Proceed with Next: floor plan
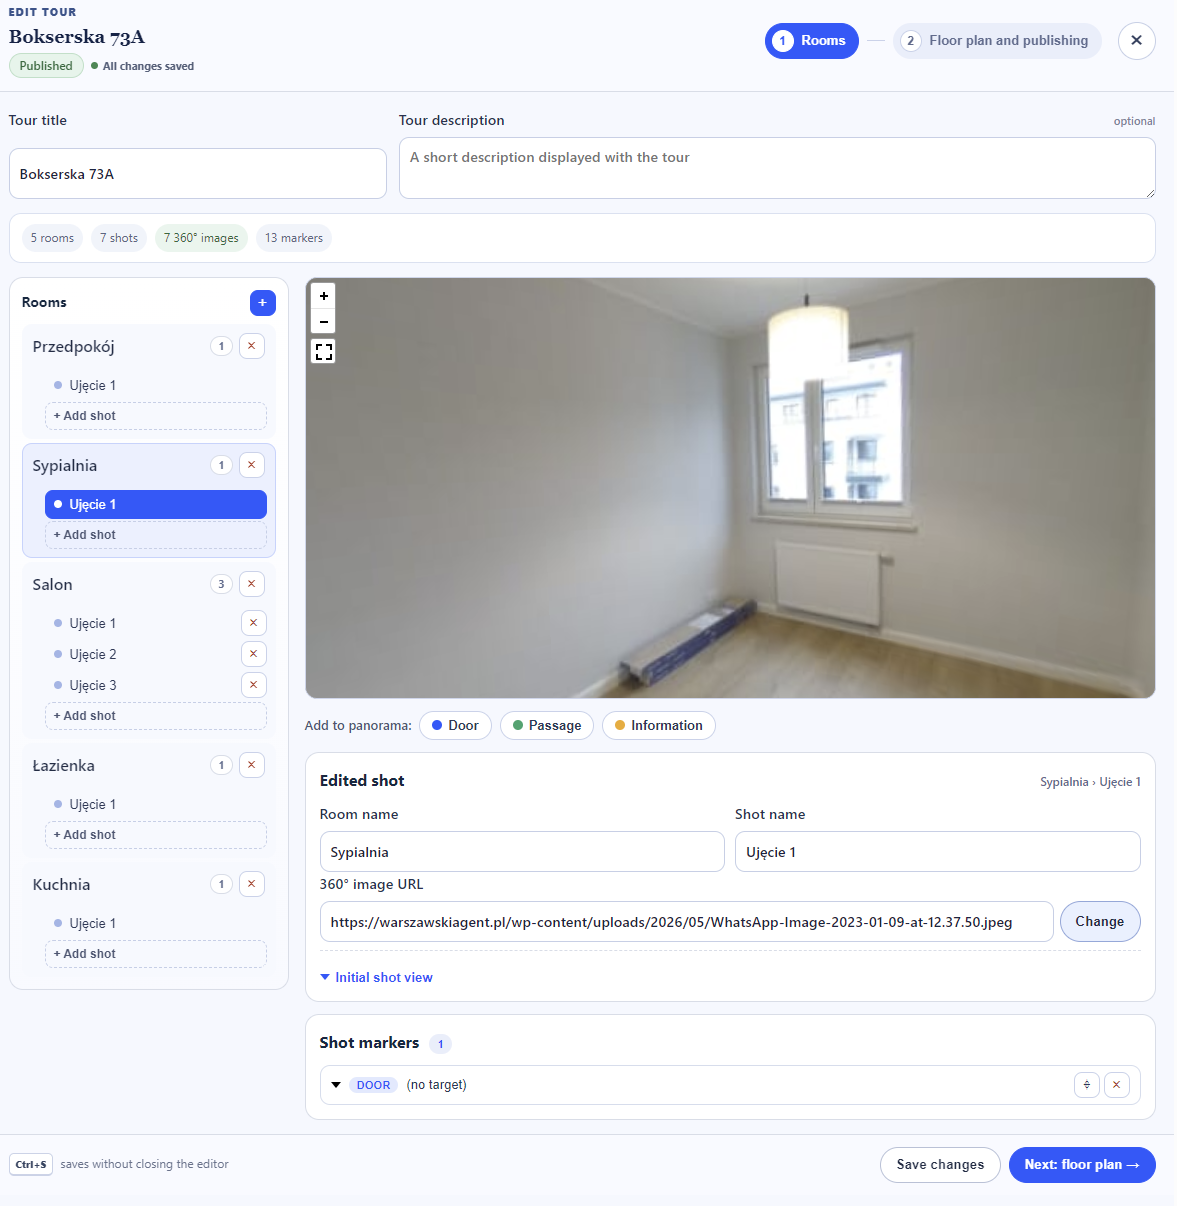Viewport: 1177px width, 1206px height. pos(1082,1165)
